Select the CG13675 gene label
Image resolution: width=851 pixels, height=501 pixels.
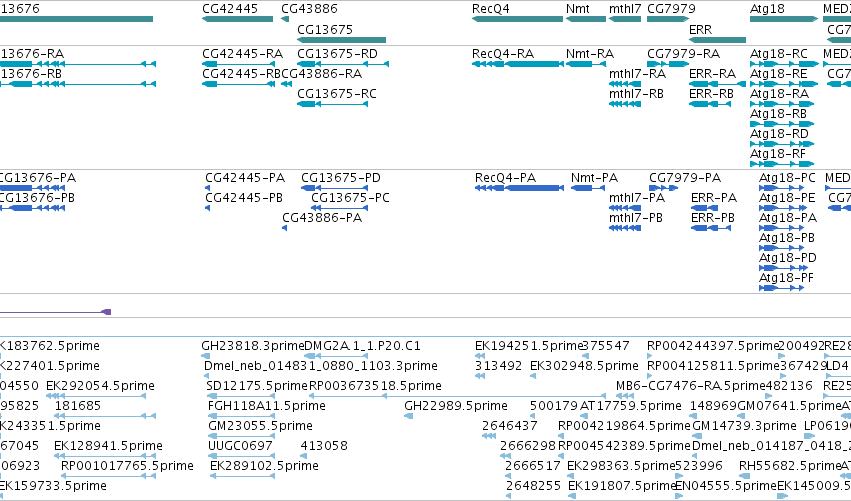click(x=325, y=29)
